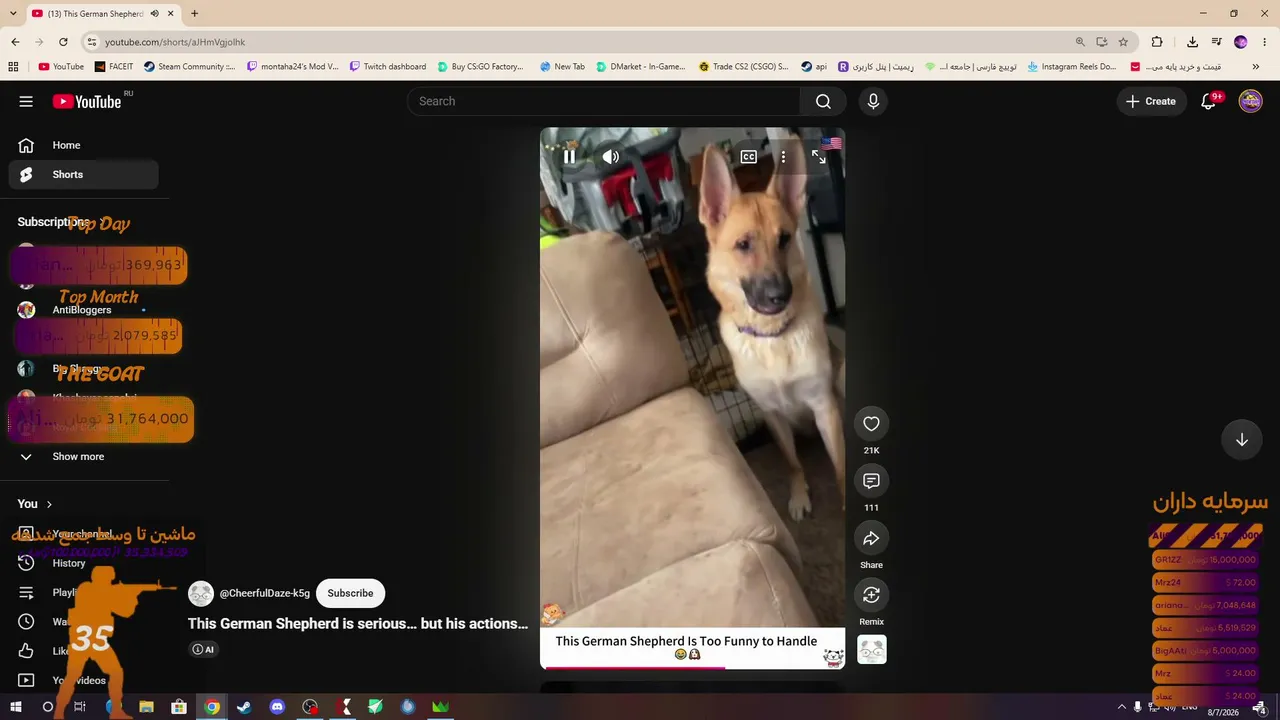Viewport: 1280px width, 720px height.
Task: Open the tab search dropdown arrow
Action: [11, 14]
